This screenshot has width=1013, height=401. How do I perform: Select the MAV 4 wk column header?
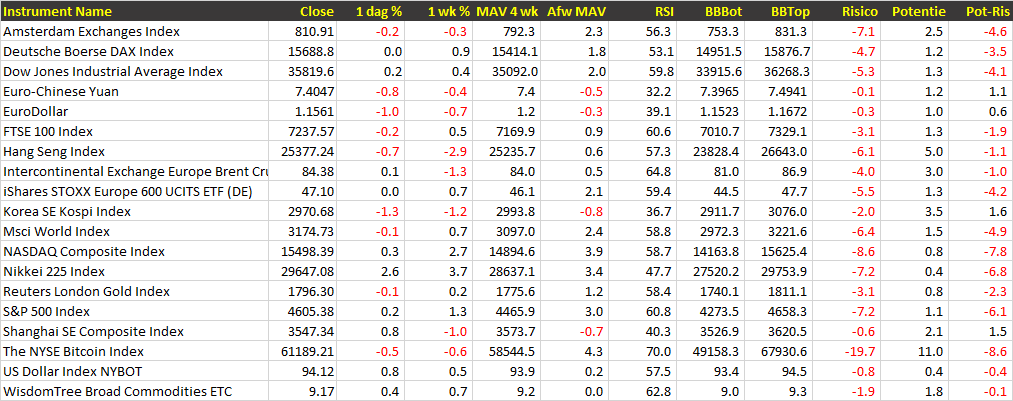click(509, 12)
